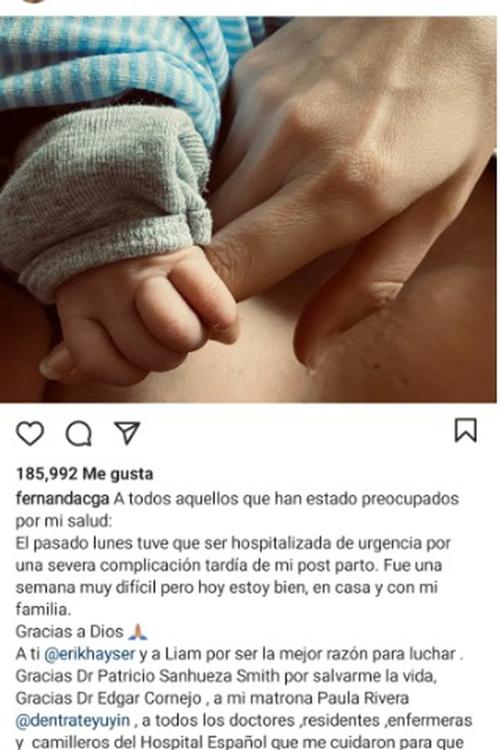Screen dimensions: 500x750
Task: Tap the blue striped sleeve in the photo
Action: click(x=120, y=62)
